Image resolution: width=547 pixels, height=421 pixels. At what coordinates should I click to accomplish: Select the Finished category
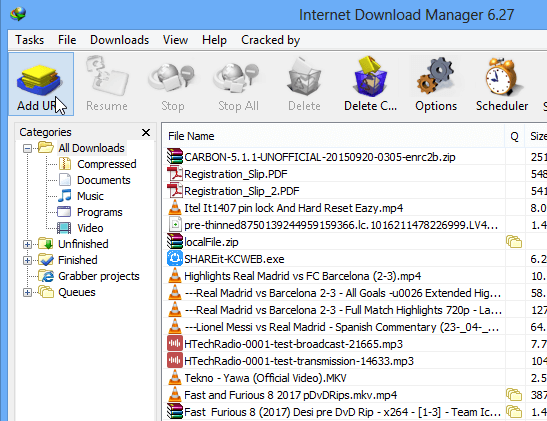tap(77, 260)
